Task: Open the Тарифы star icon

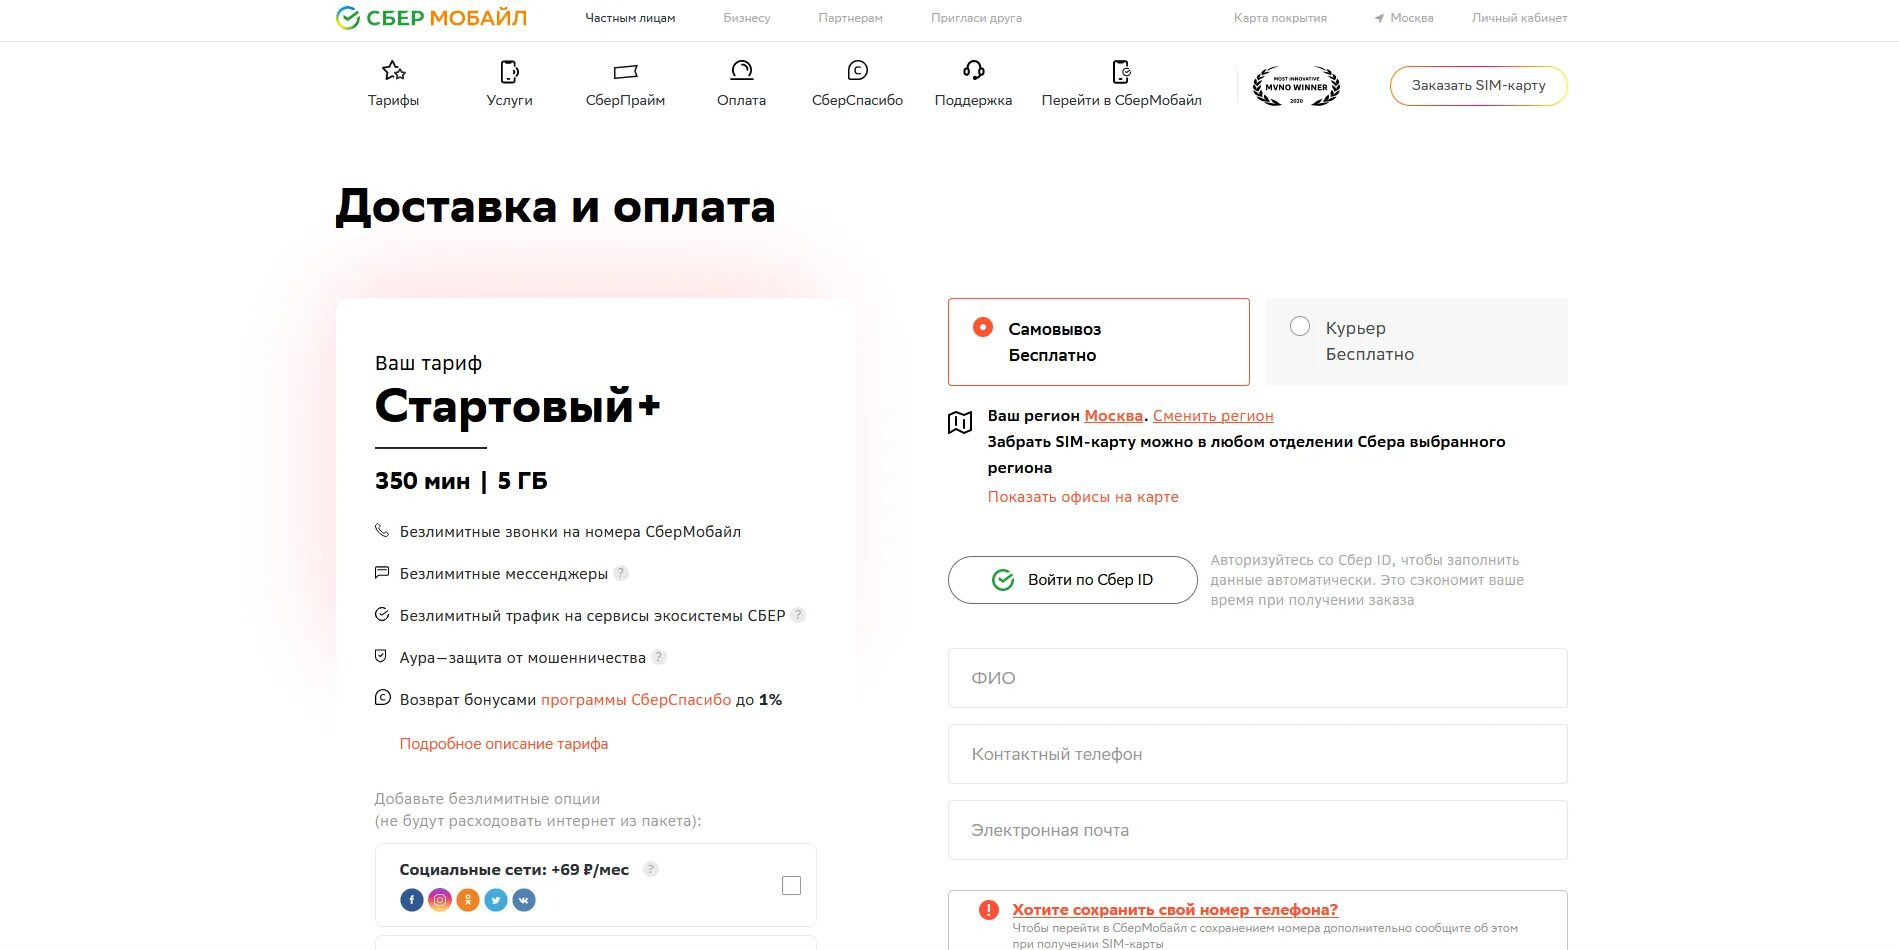Action: (394, 71)
